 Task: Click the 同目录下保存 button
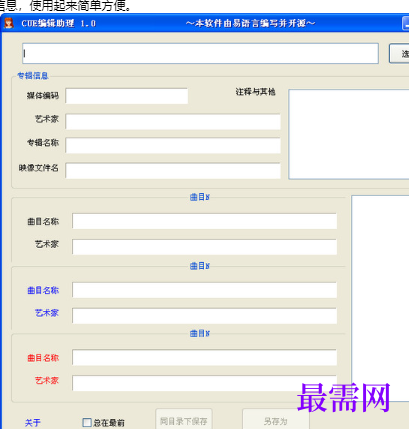(x=184, y=420)
